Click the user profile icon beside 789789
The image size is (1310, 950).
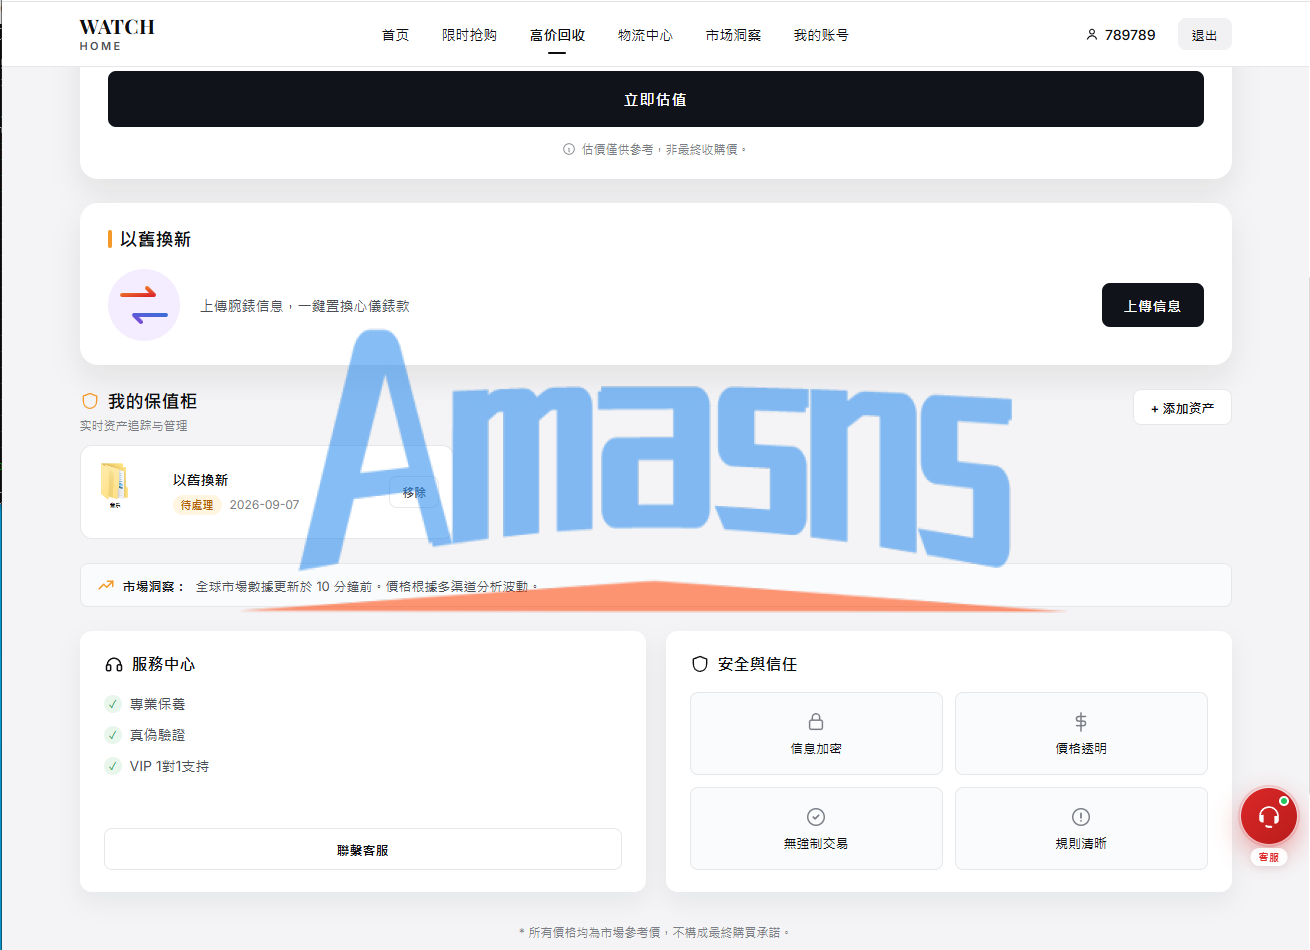[x=1091, y=35]
